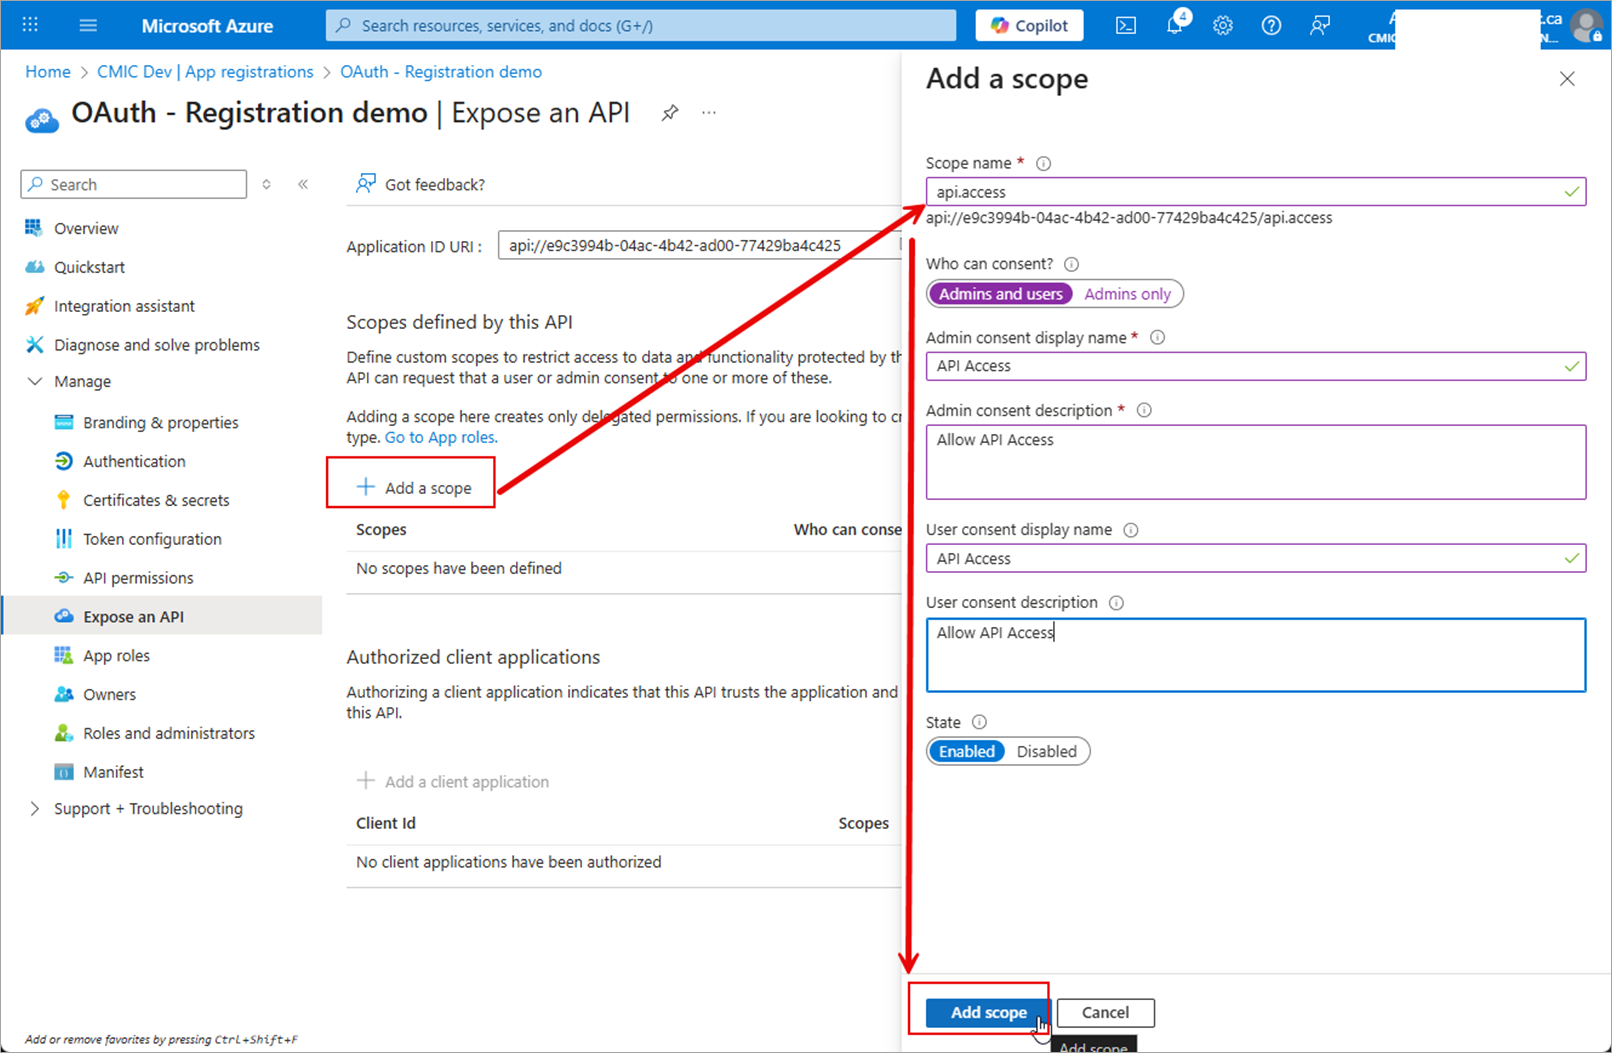Viewport: 1612px width, 1053px height.
Task: Click the Add scope button
Action: [x=987, y=1013]
